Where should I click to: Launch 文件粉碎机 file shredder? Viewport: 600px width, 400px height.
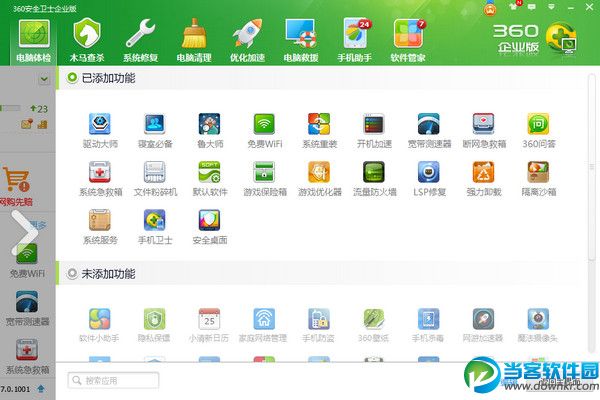pyautogui.click(x=155, y=179)
